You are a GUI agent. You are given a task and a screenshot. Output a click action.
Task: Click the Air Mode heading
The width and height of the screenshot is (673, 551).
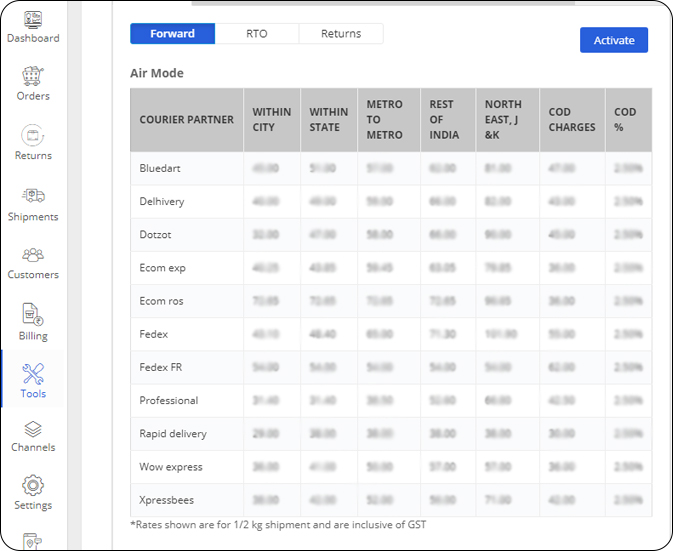click(x=157, y=73)
